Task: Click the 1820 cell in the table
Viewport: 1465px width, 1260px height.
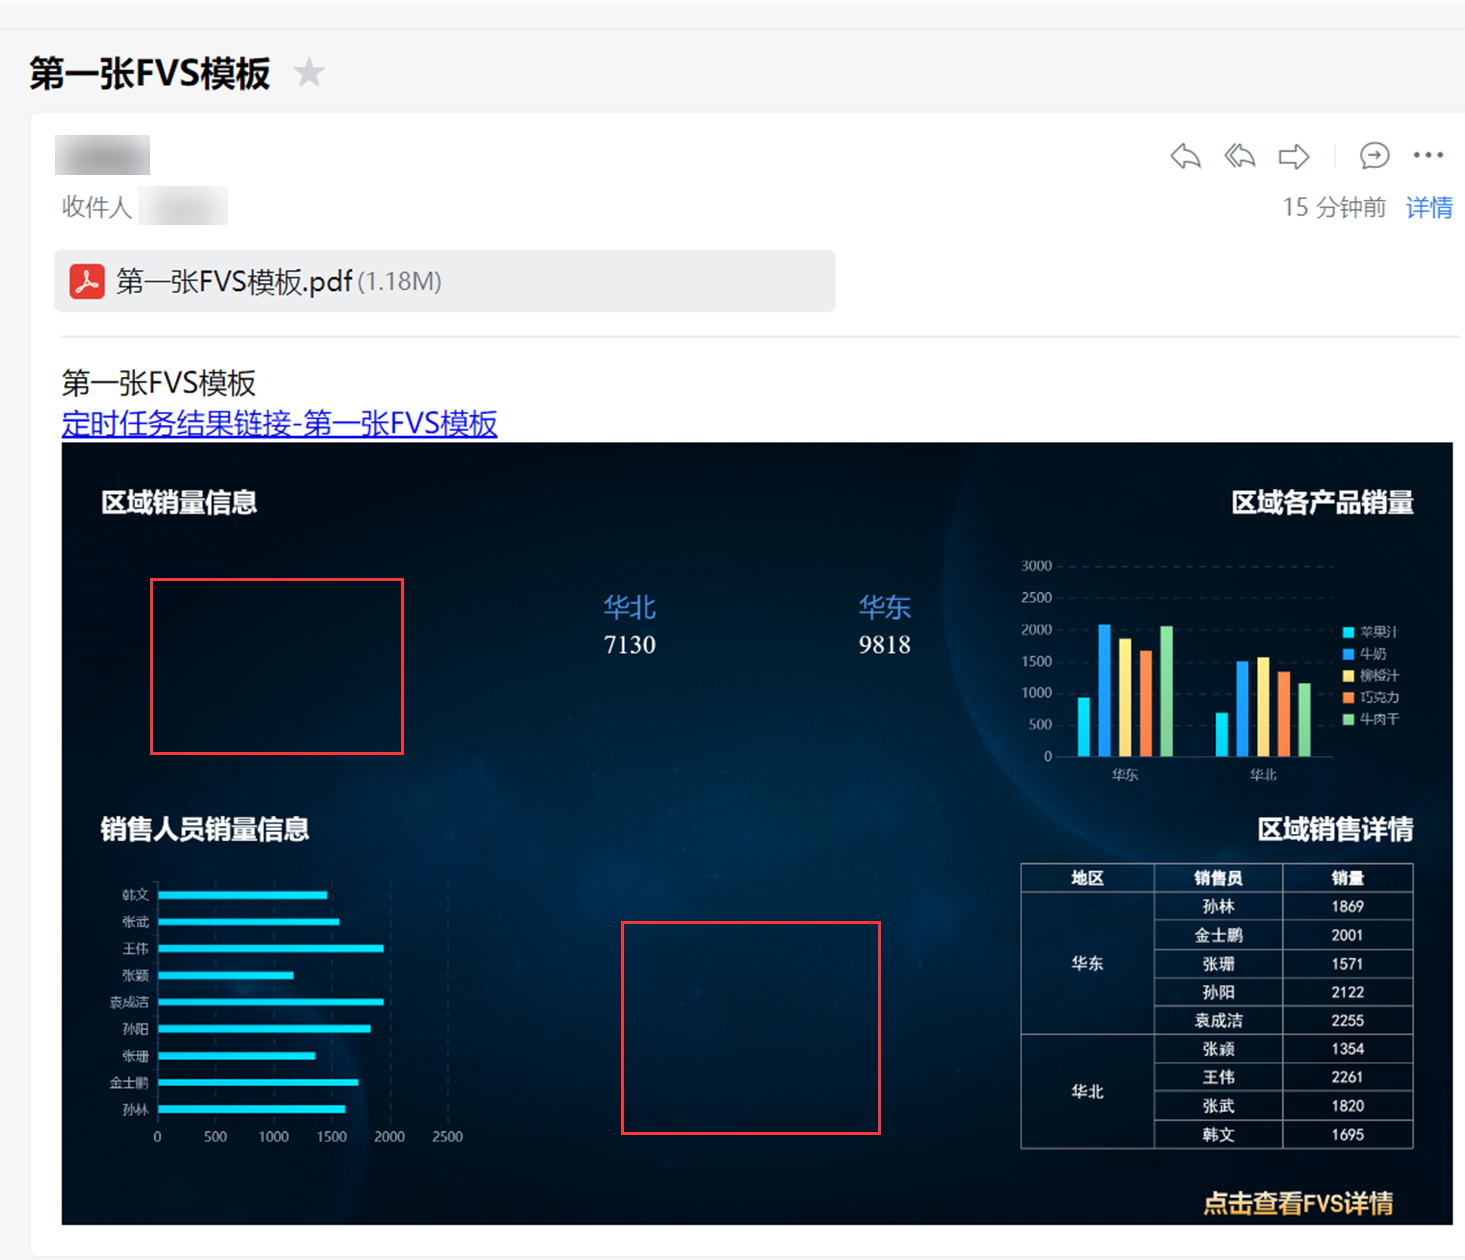Action: pyautogui.click(x=1348, y=1106)
